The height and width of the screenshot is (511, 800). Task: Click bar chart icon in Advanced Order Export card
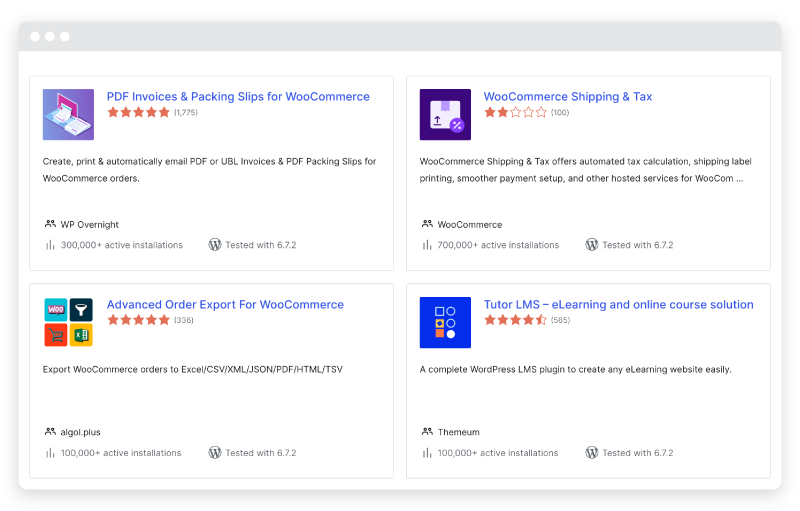click(x=50, y=453)
